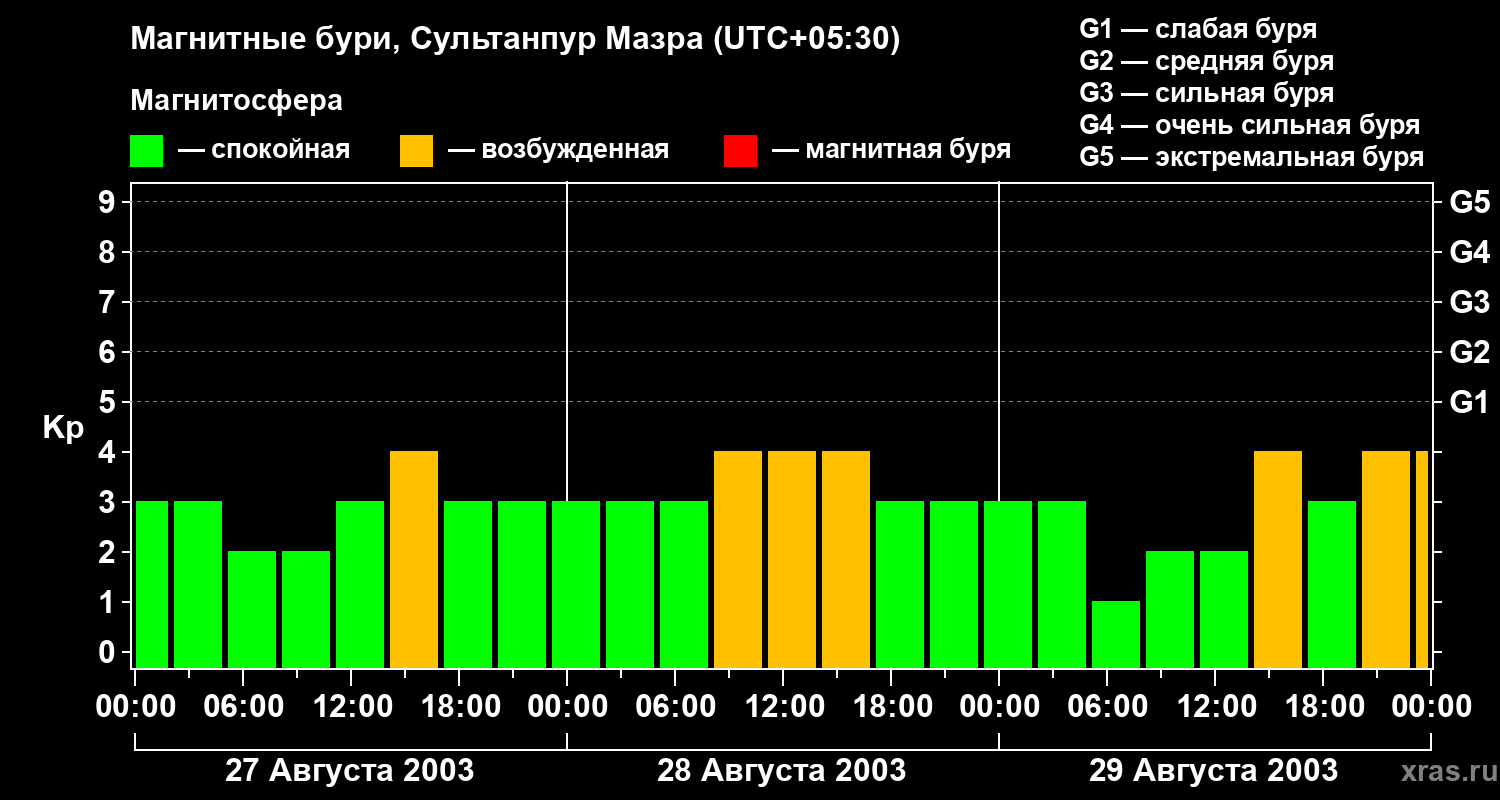Click the 00:00 label starting 28 August
This screenshot has width=1500, height=800.
pos(567,707)
